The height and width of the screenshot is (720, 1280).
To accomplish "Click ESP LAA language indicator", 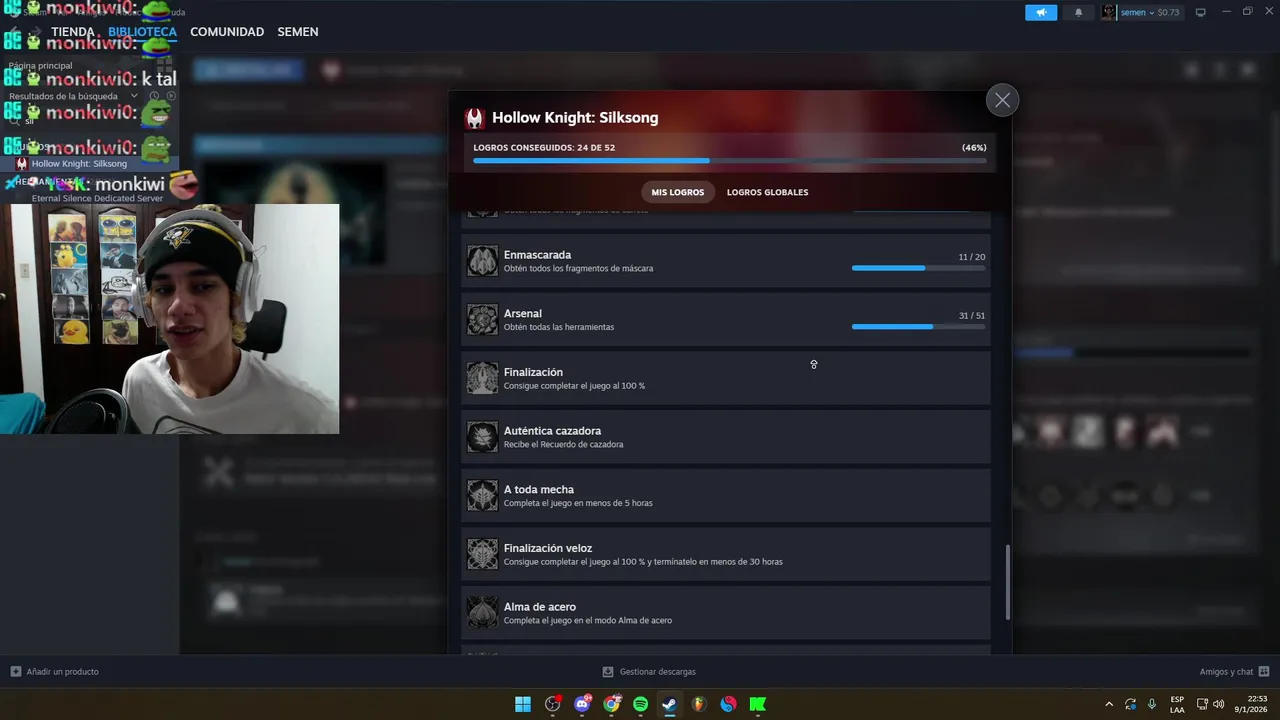I will point(1177,704).
